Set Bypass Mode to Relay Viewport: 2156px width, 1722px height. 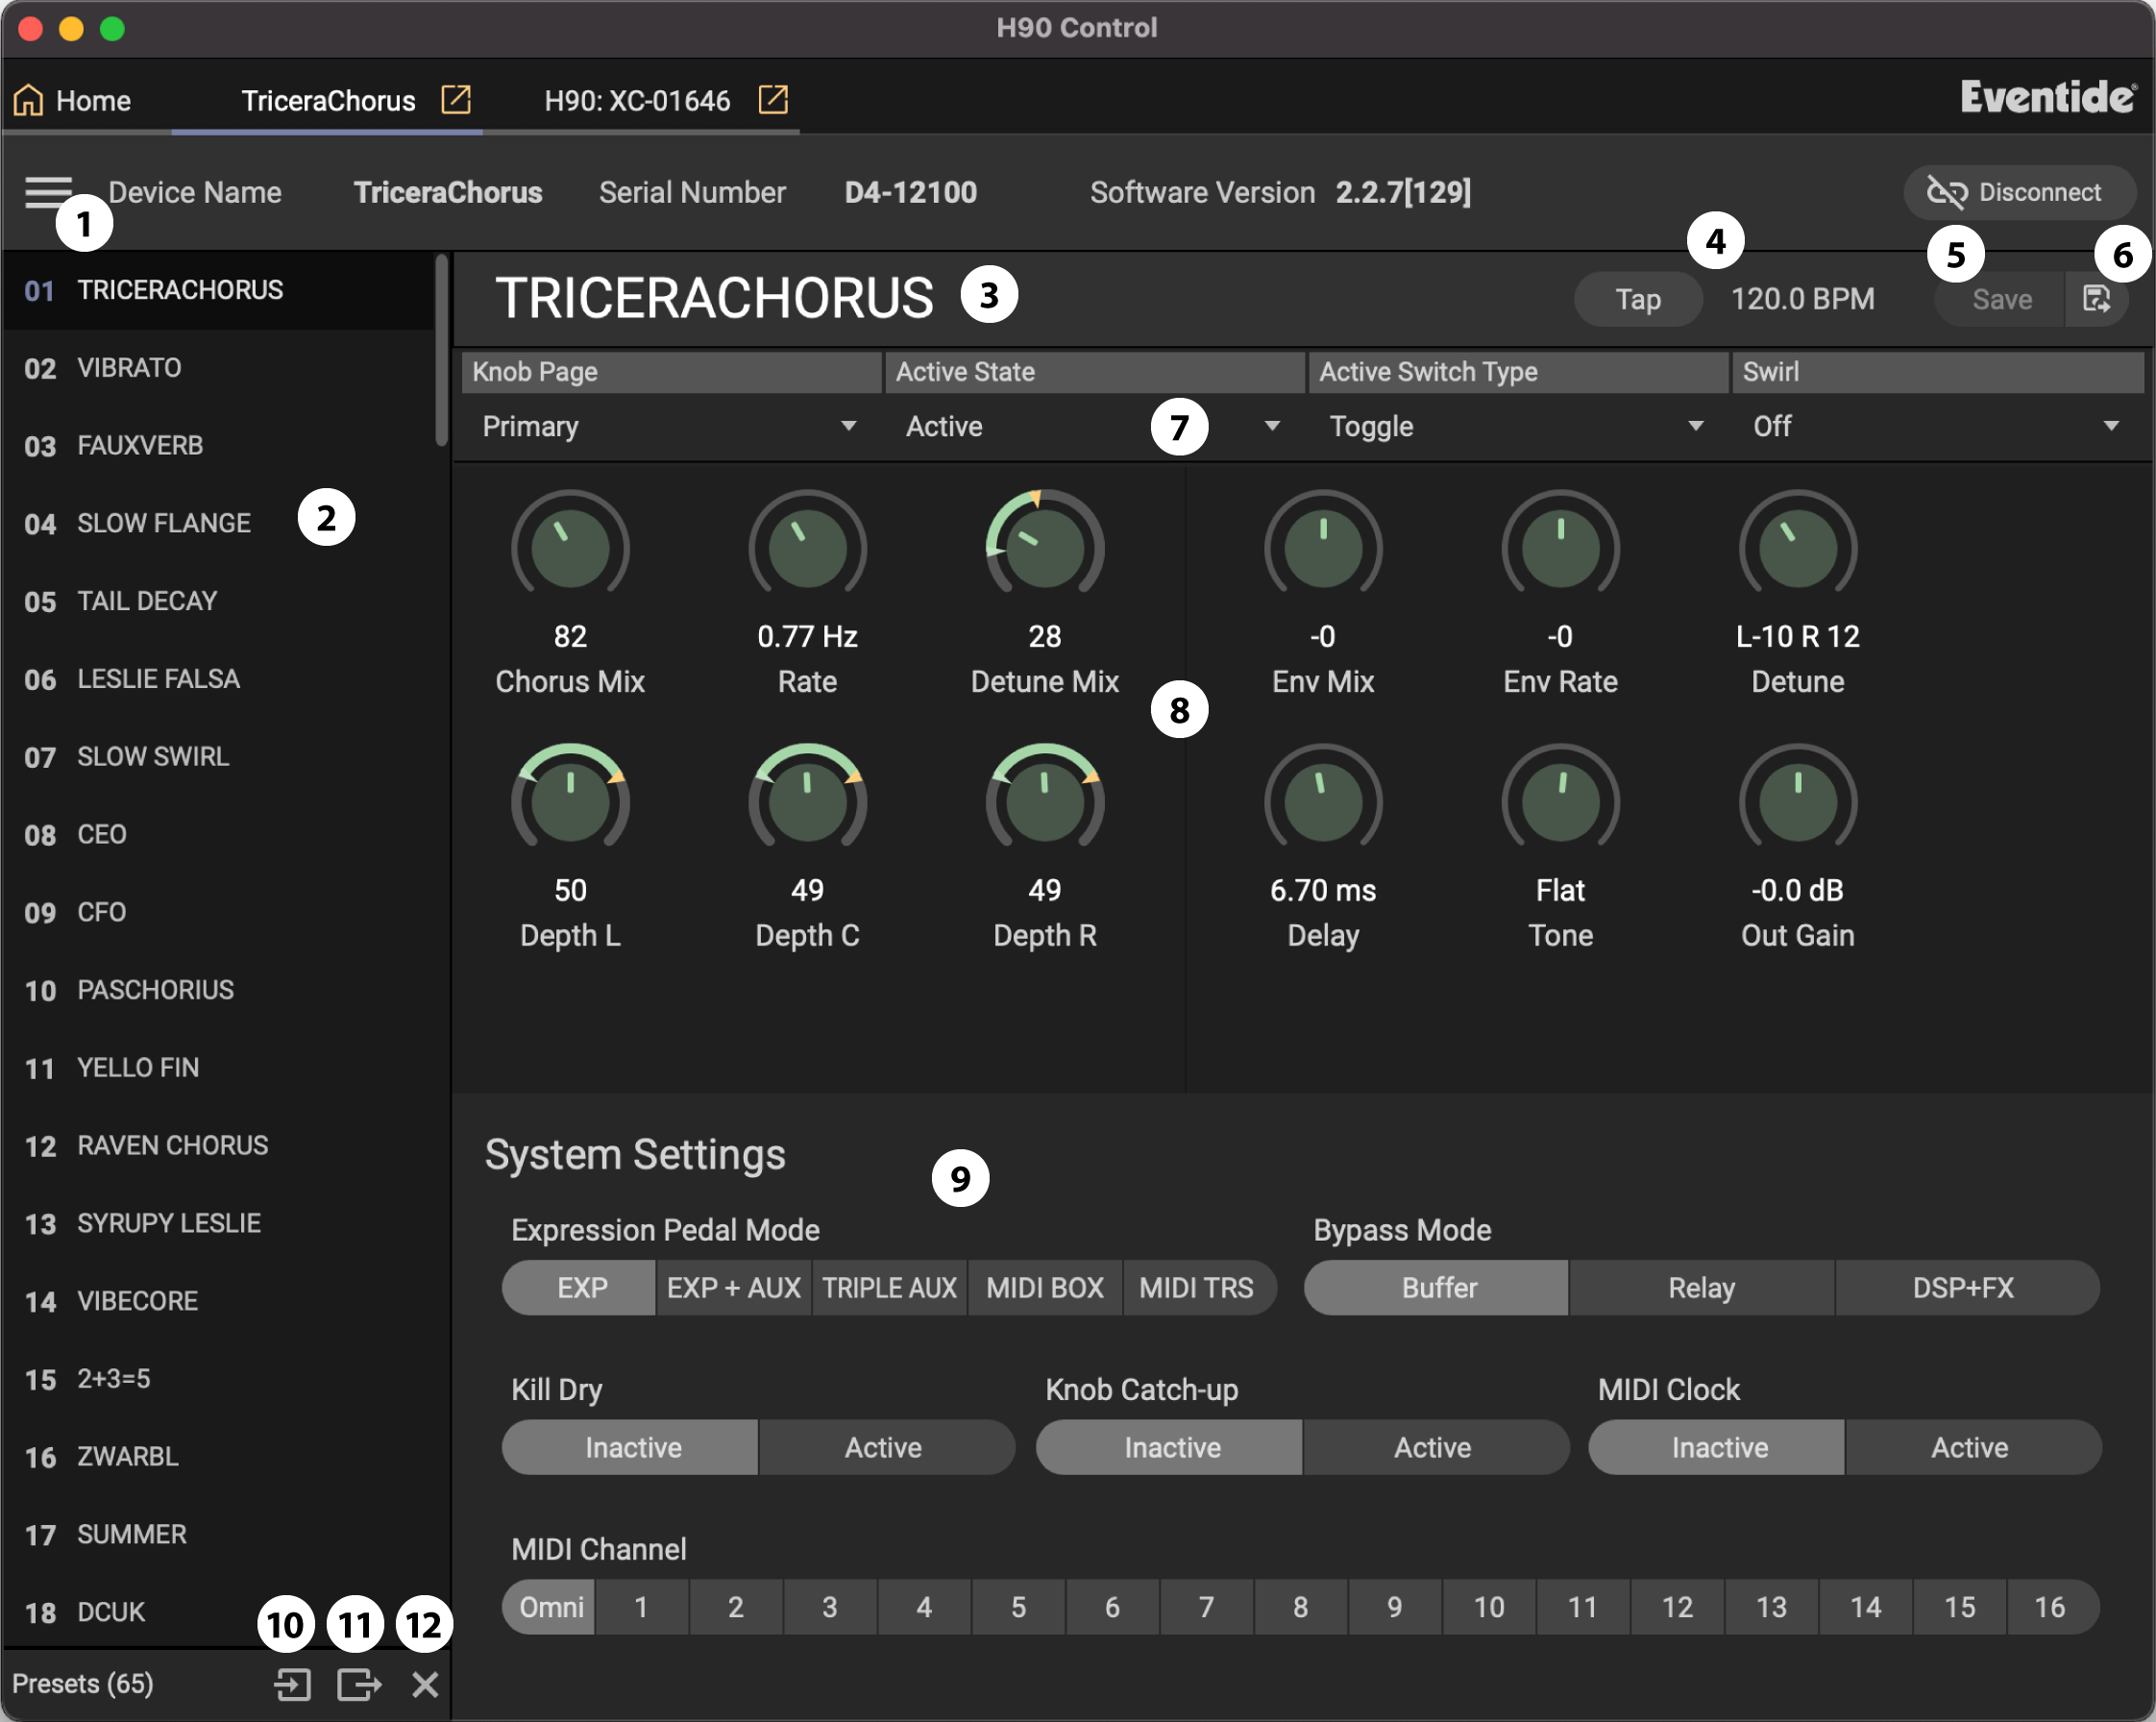click(x=1701, y=1288)
